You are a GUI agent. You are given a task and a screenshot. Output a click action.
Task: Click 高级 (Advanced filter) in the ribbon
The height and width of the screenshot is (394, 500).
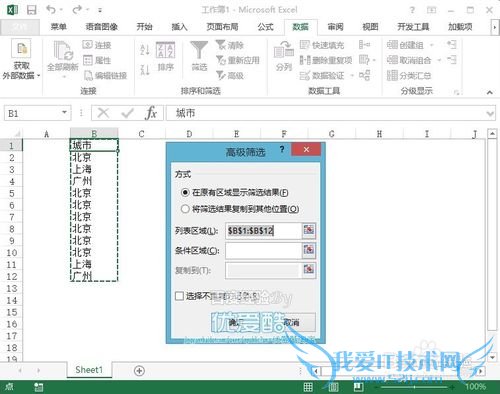click(230, 76)
